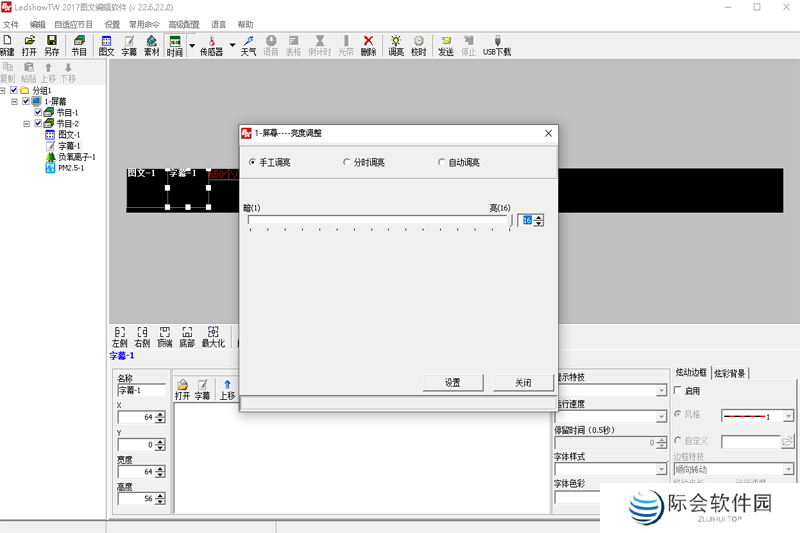The width and height of the screenshot is (800, 533).
Task: Open the 字体样式 dropdown
Action: point(661,469)
